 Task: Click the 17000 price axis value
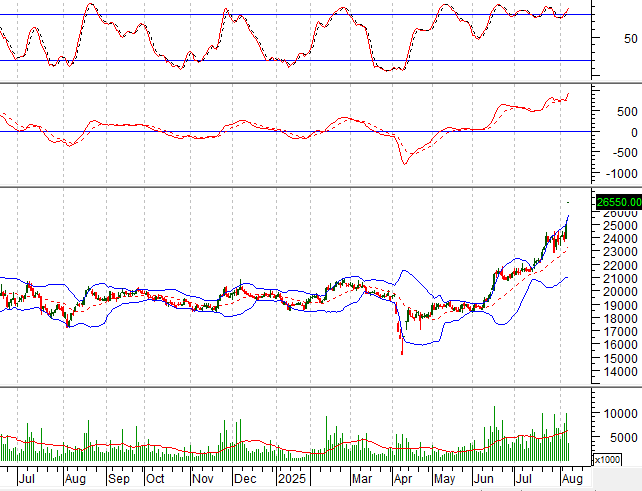[620, 331]
